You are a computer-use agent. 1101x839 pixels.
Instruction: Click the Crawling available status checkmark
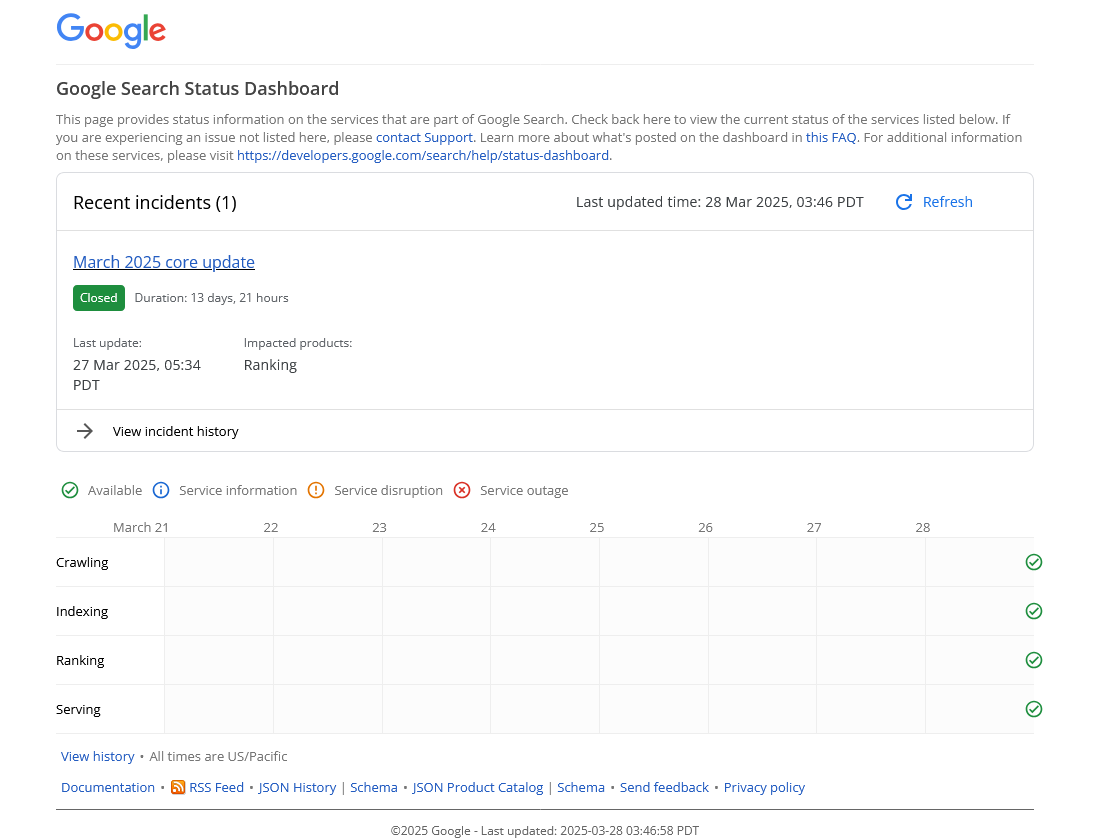1034,562
